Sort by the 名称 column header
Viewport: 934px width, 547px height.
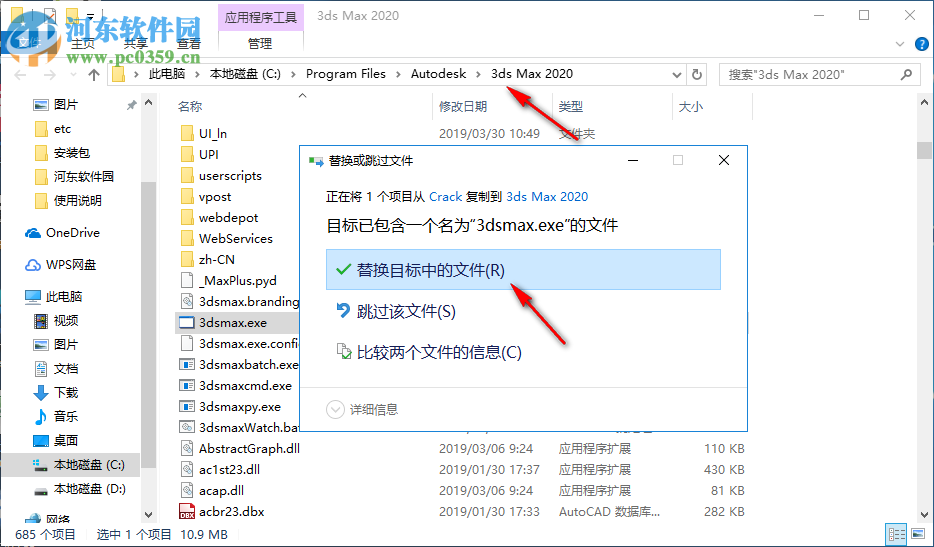[190, 107]
